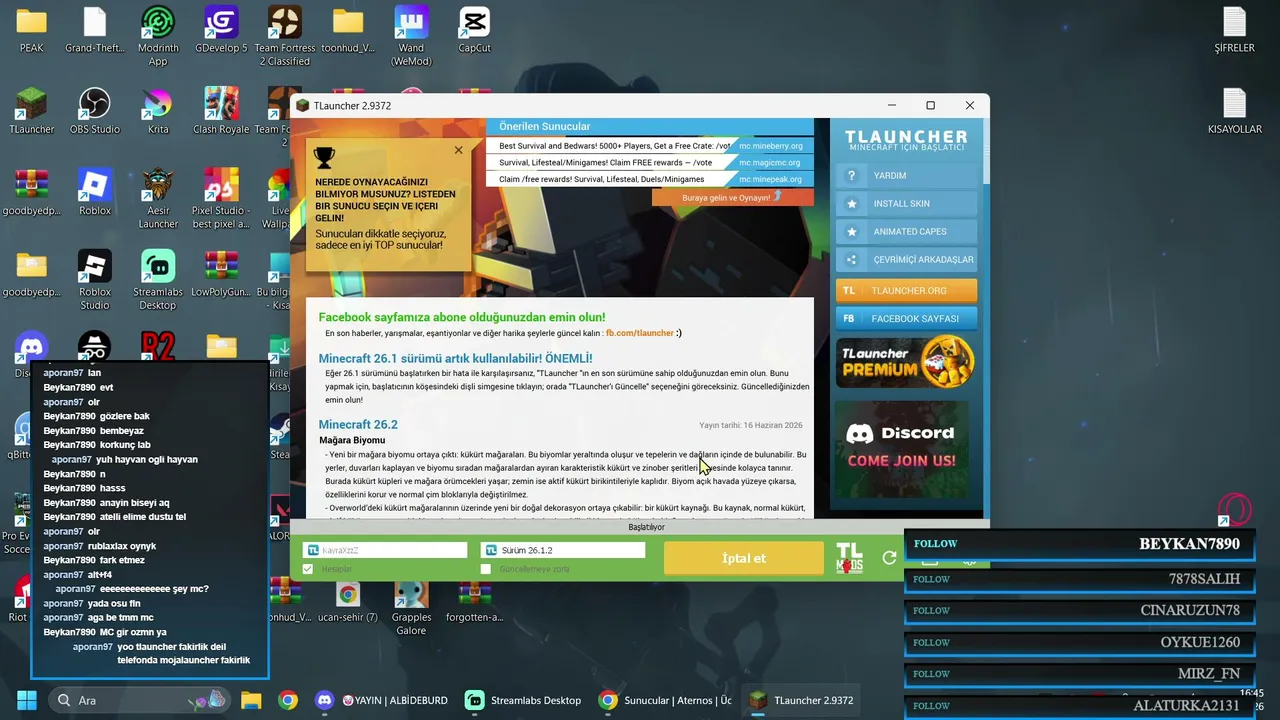Open the ANIMATED CAPES menu item

tap(907, 232)
